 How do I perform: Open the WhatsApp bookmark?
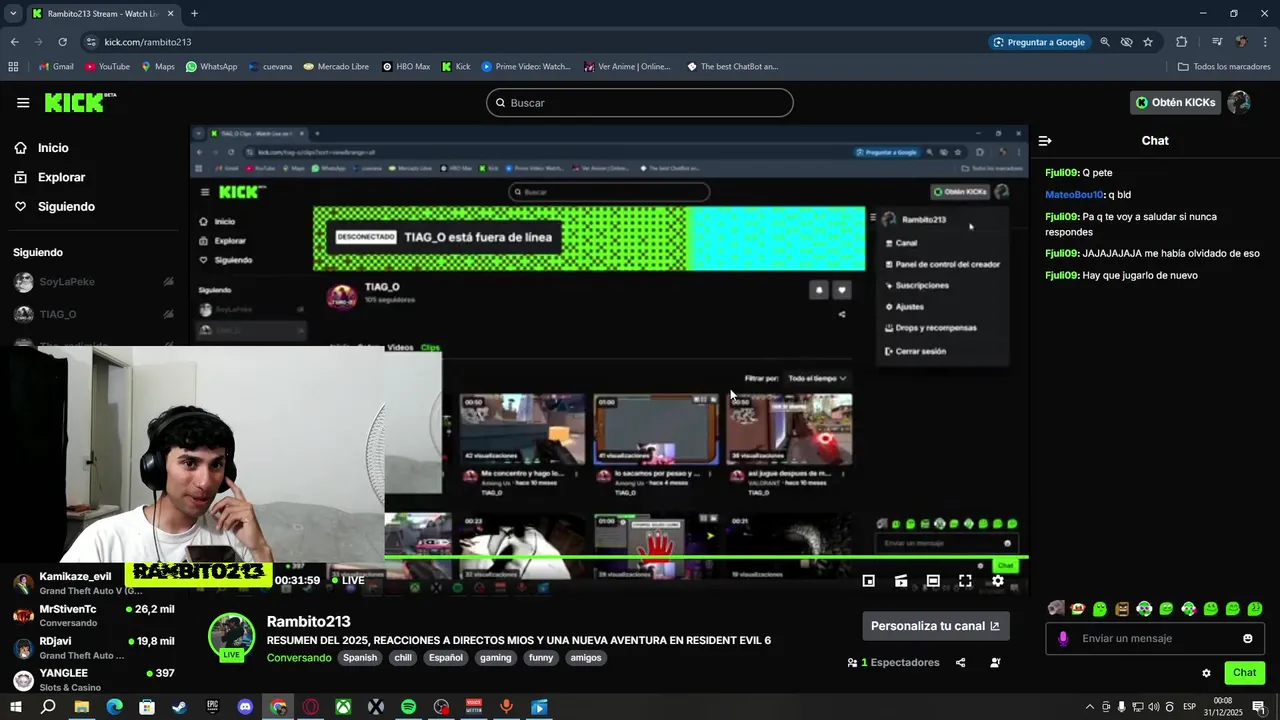211,67
